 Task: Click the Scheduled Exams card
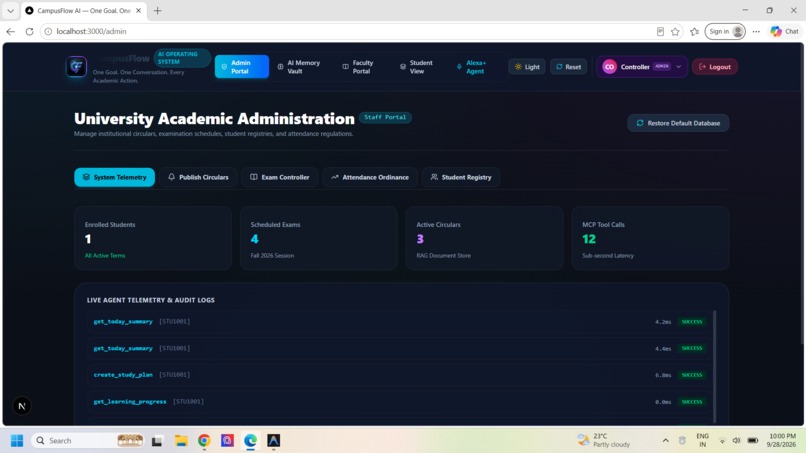point(319,238)
